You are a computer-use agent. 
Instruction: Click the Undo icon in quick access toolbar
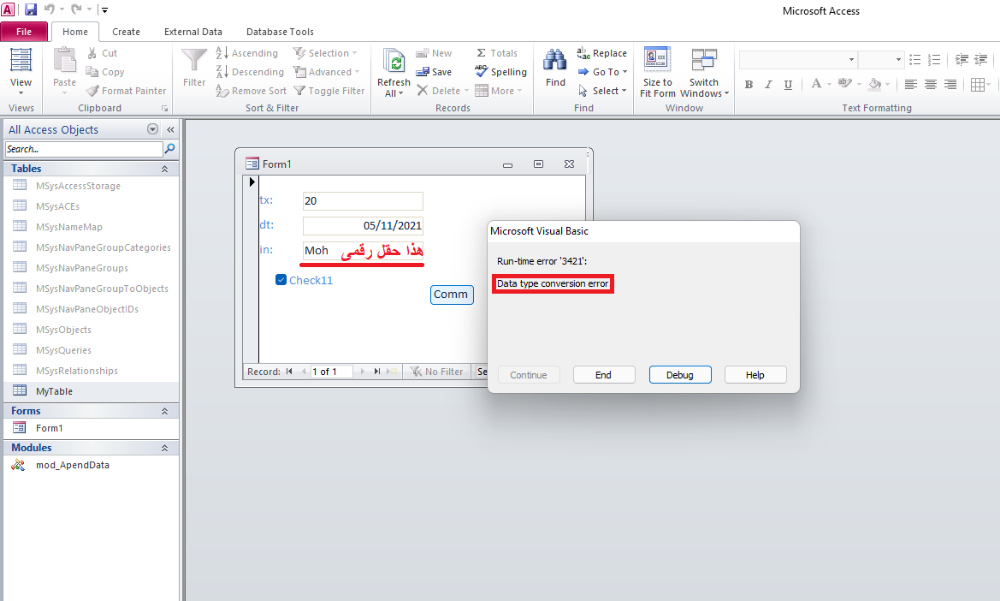(50, 10)
